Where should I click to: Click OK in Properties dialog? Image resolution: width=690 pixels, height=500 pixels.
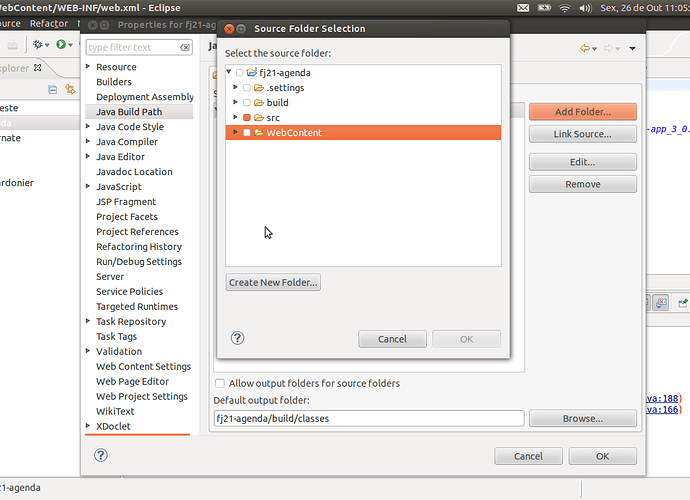(x=602, y=456)
